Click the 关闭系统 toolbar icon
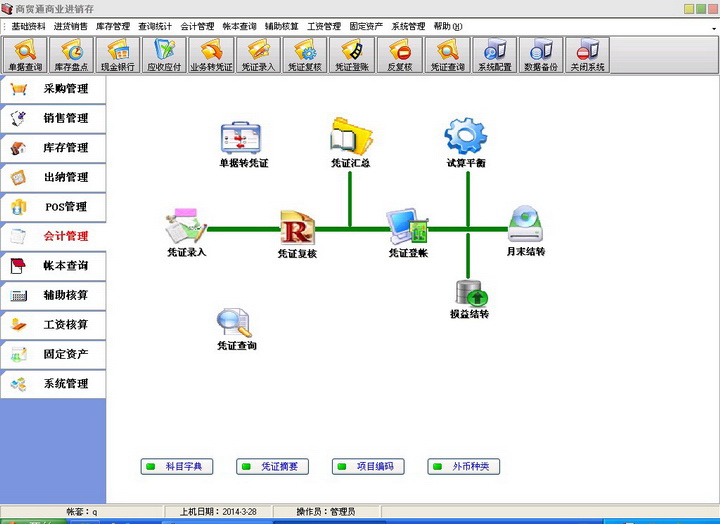 587,55
